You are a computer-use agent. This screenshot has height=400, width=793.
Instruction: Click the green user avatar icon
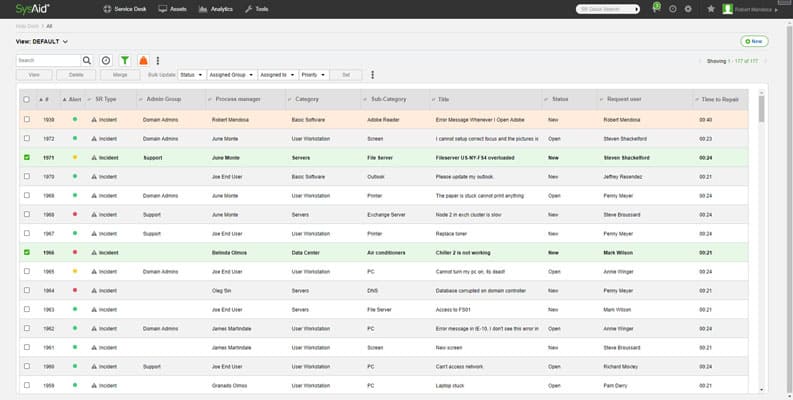(x=727, y=9)
